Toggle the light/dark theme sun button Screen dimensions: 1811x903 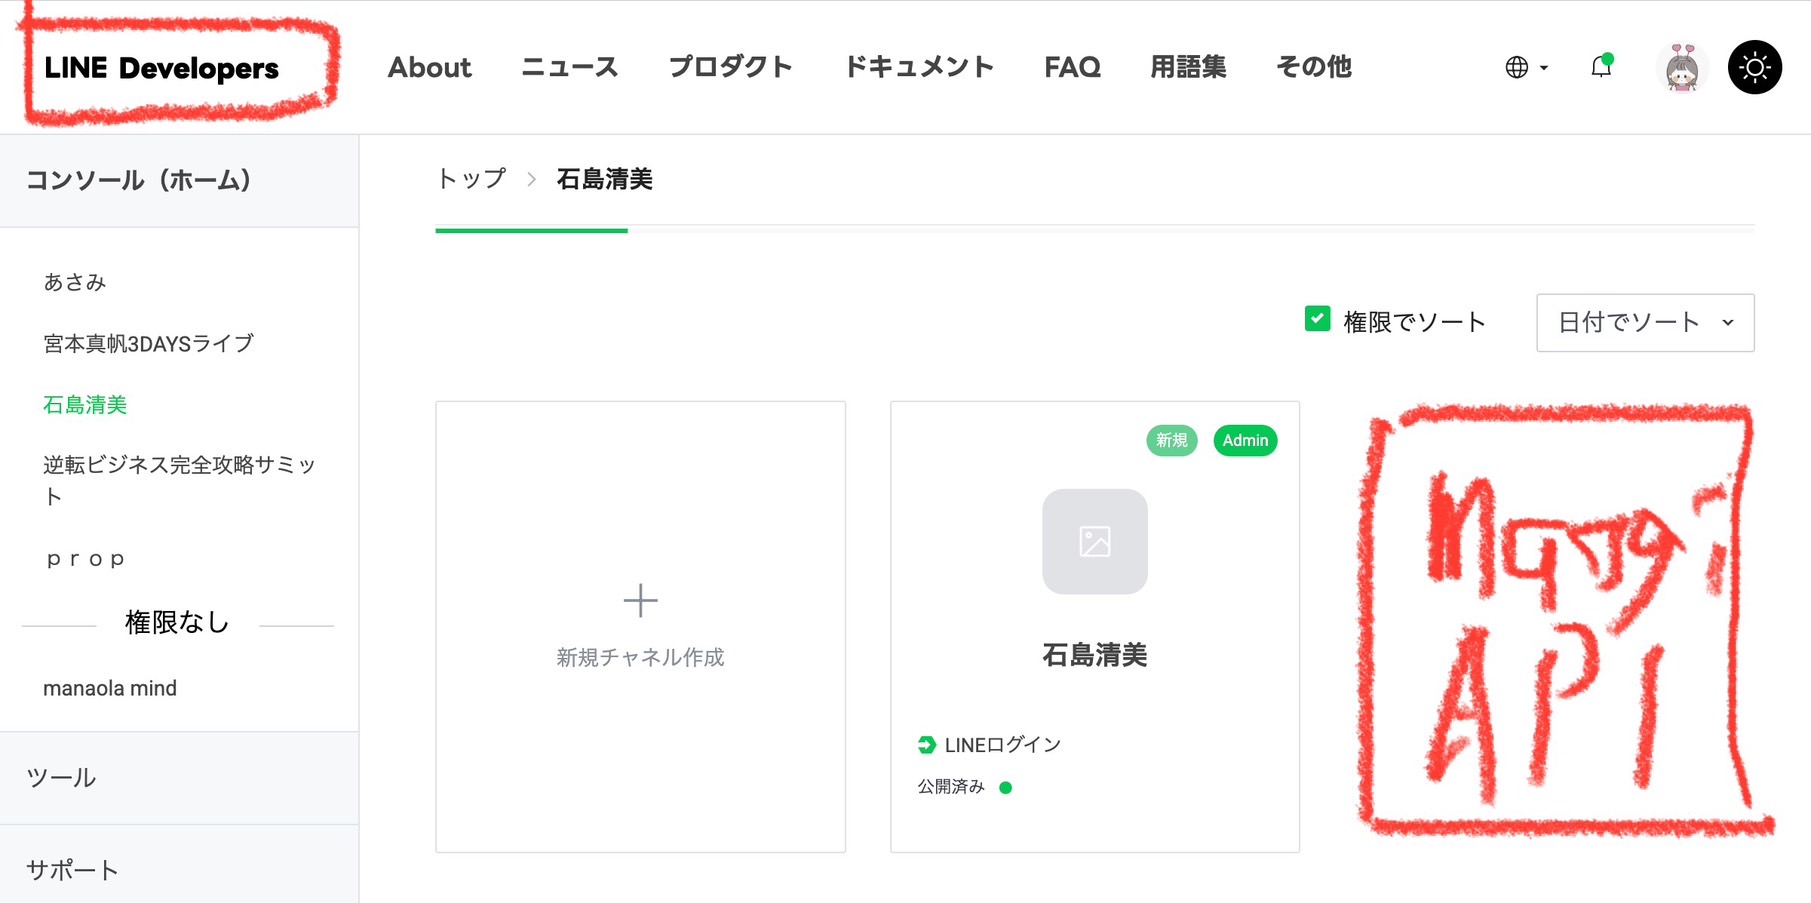[x=1755, y=67]
